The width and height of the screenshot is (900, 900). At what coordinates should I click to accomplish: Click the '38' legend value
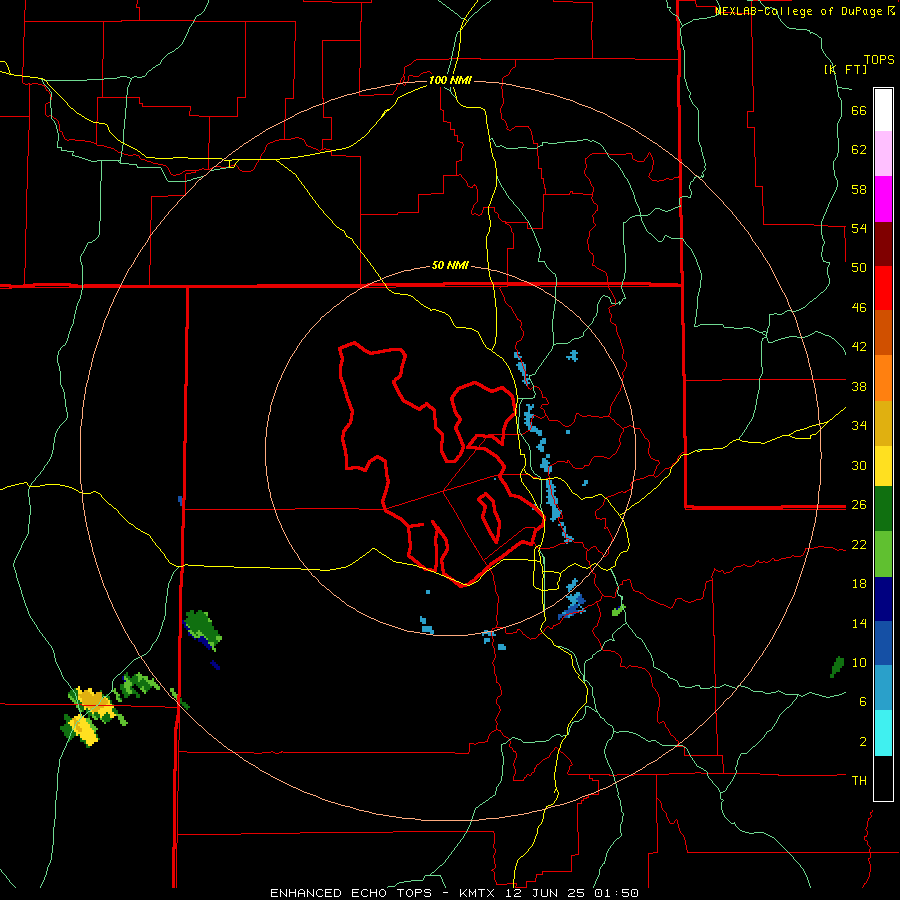[859, 386]
